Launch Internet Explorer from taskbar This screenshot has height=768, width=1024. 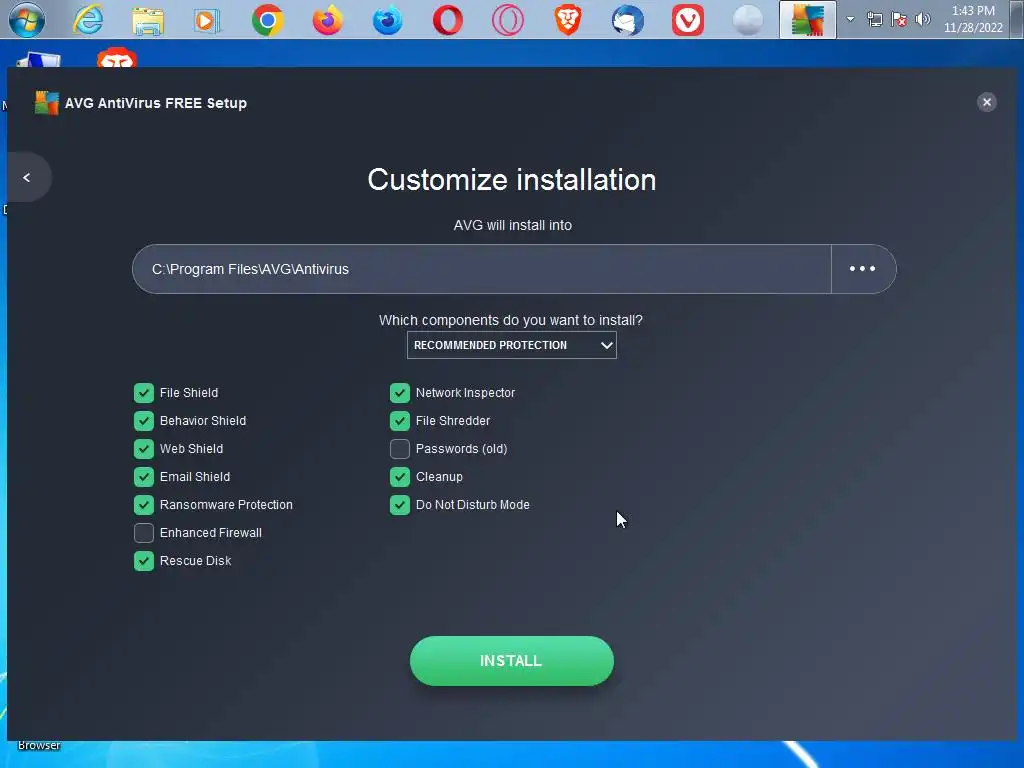(88, 20)
